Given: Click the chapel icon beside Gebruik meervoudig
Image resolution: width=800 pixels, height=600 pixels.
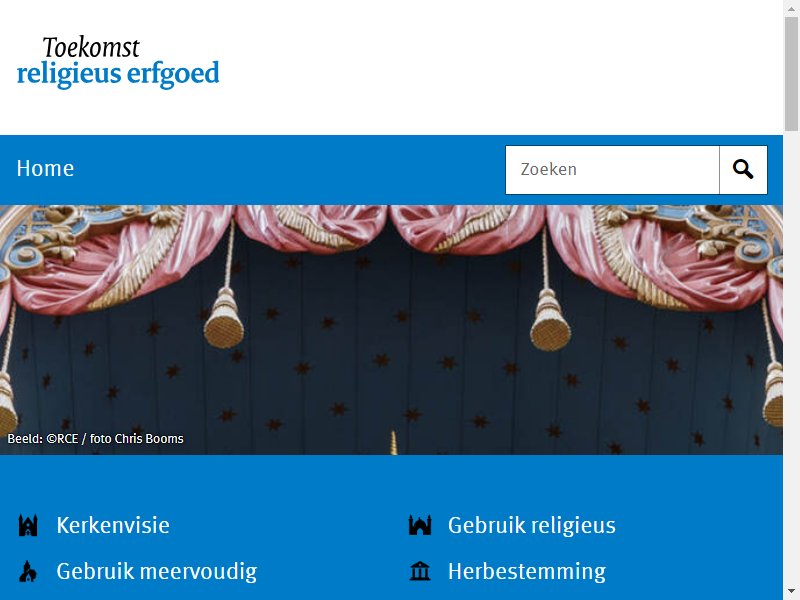Looking at the screenshot, I should point(28,571).
